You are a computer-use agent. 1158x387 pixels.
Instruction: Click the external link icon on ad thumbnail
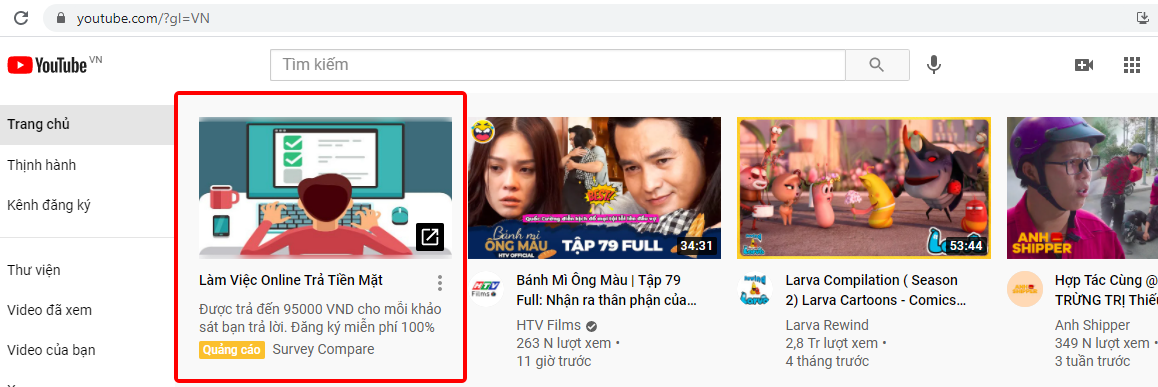tap(430, 236)
